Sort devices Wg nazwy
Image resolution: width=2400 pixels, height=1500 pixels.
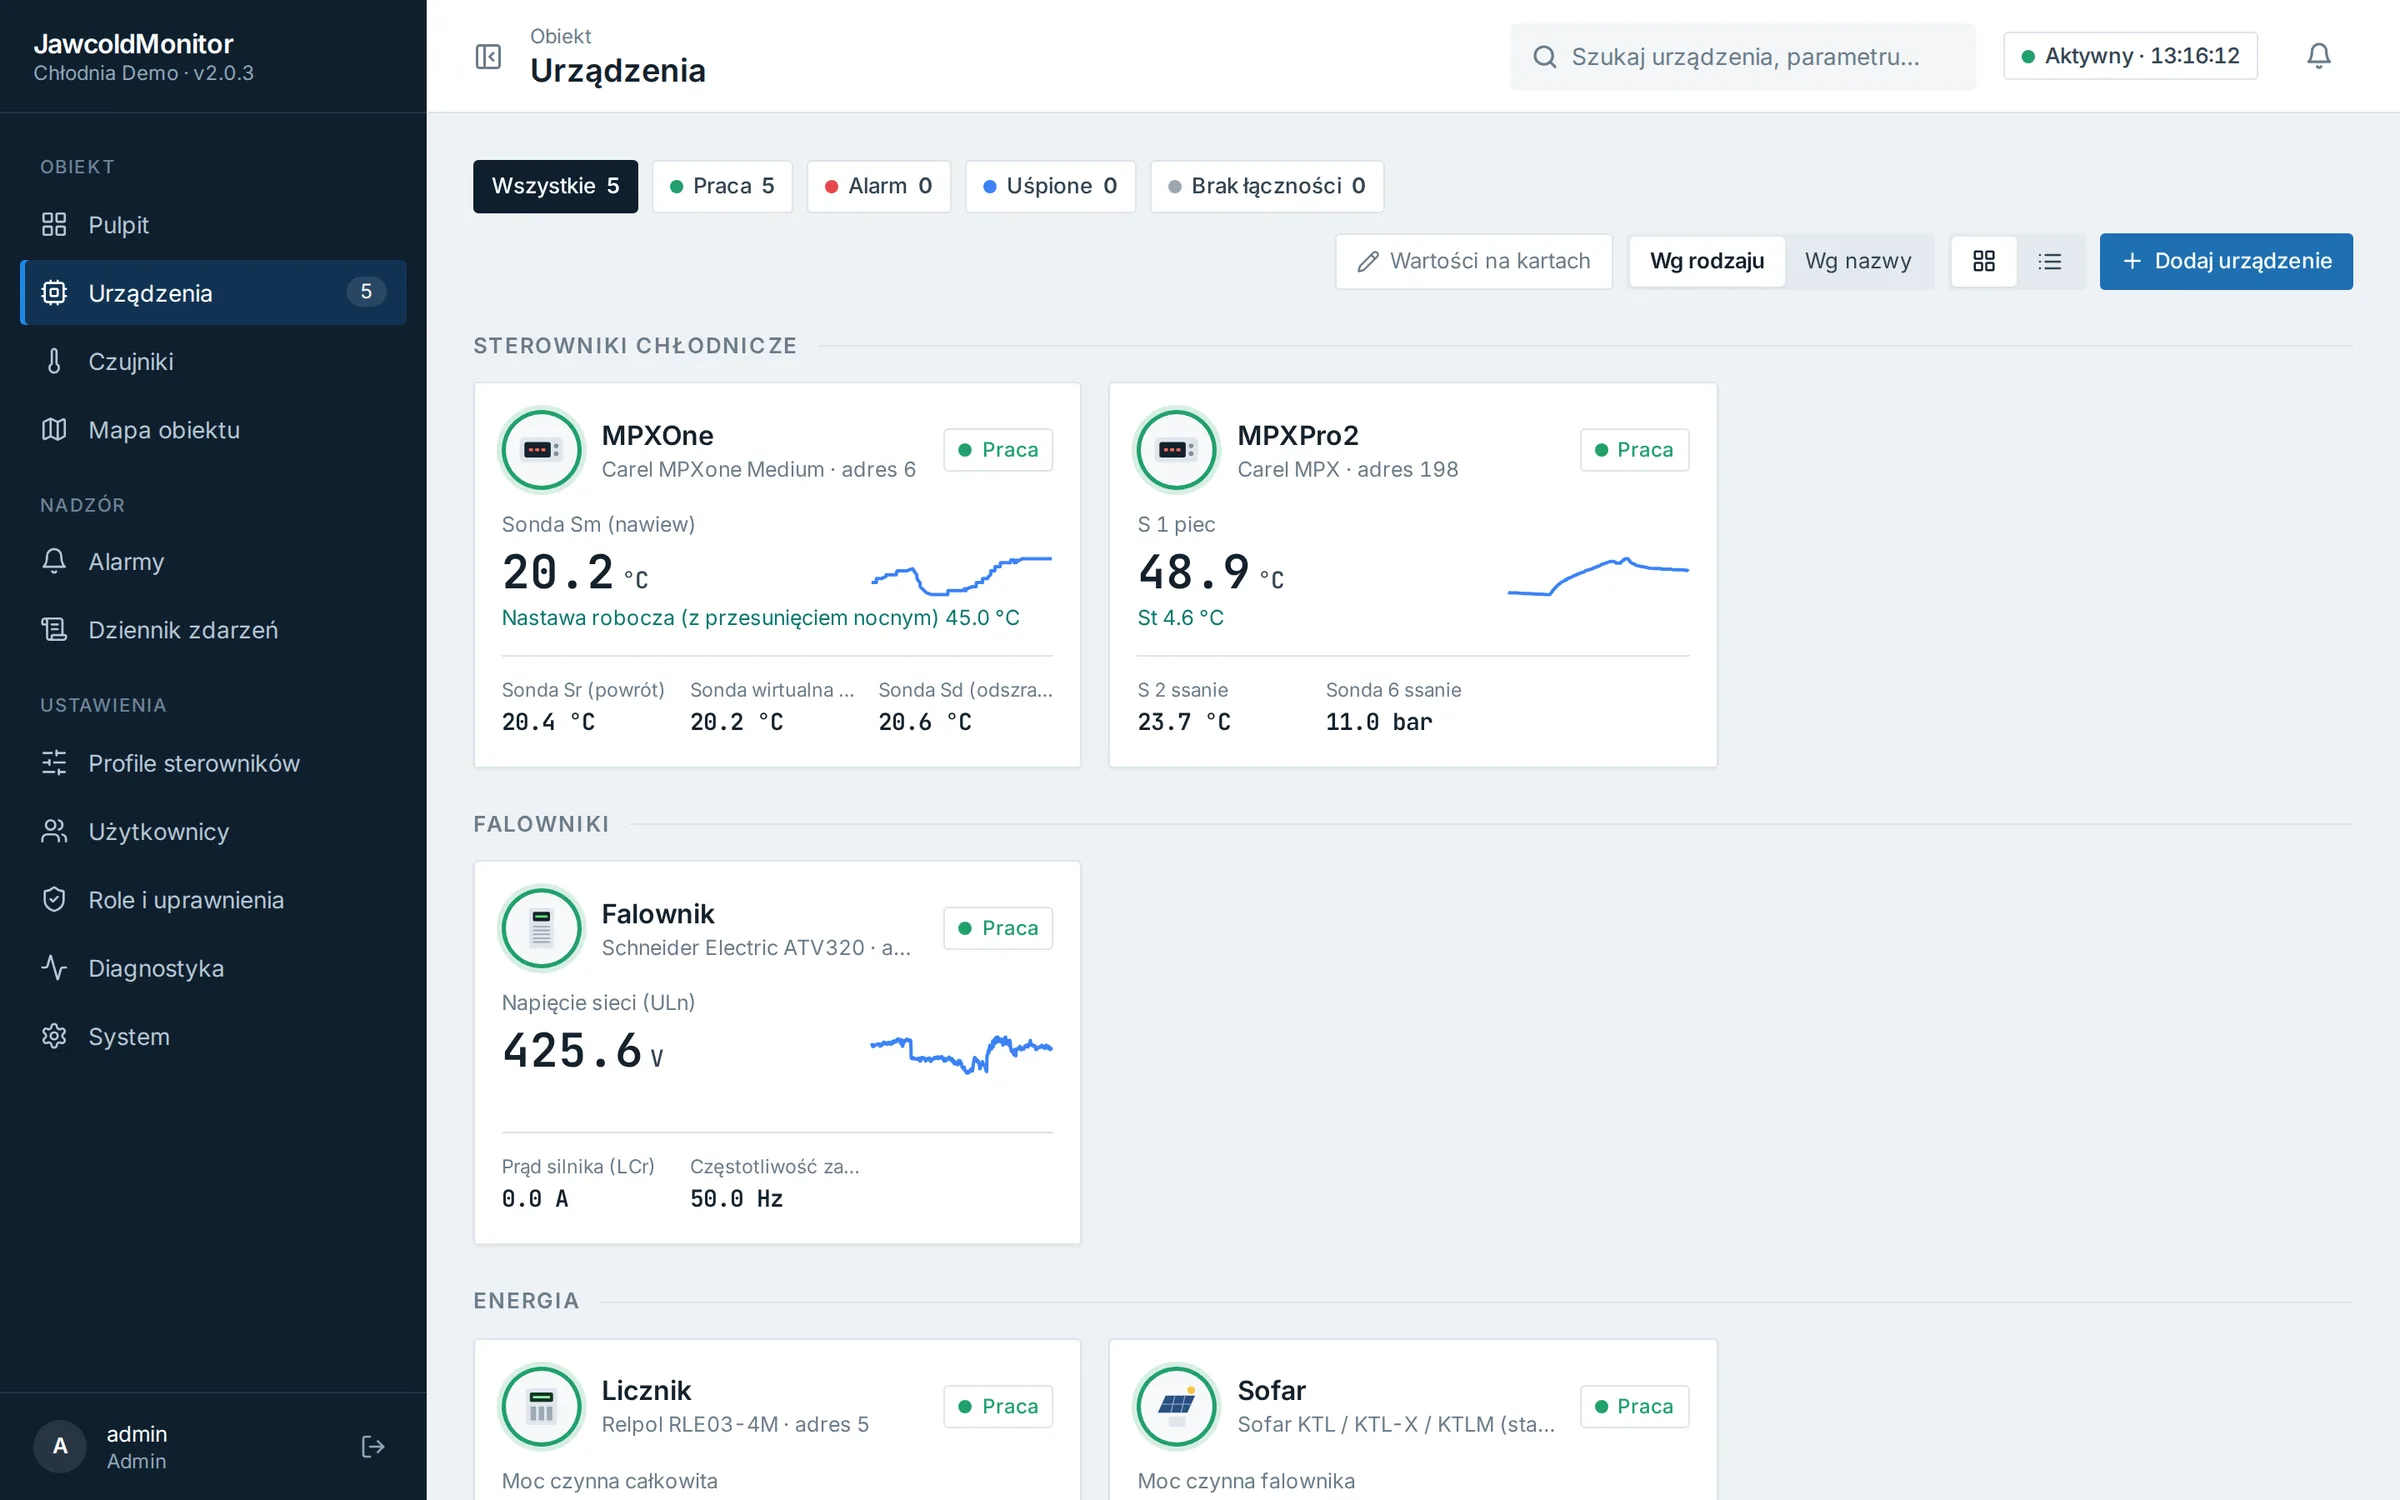pyautogui.click(x=1858, y=261)
